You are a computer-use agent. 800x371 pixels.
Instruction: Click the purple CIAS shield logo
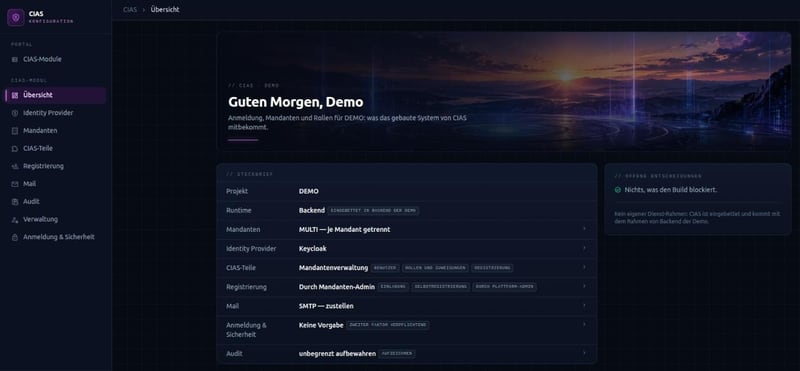tap(15, 17)
